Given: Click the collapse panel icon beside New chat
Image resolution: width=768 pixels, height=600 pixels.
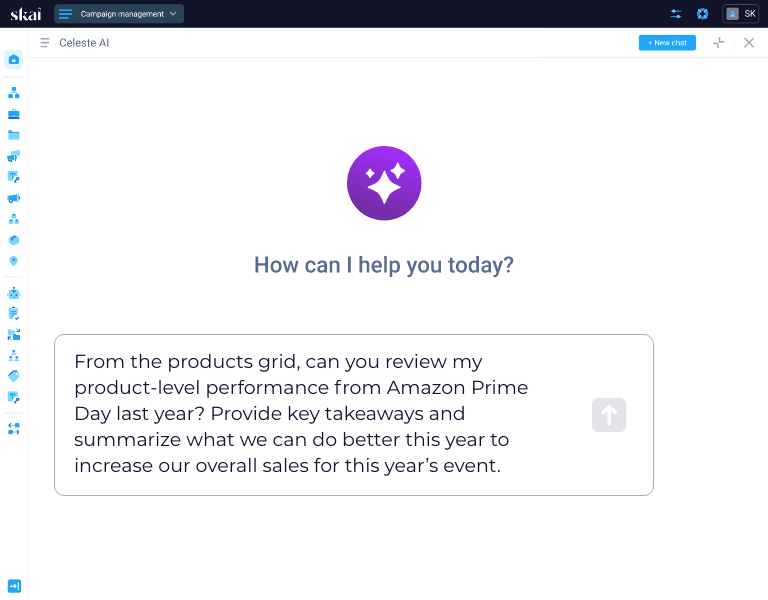Looking at the screenshot, I should click(x=719, y=43).
